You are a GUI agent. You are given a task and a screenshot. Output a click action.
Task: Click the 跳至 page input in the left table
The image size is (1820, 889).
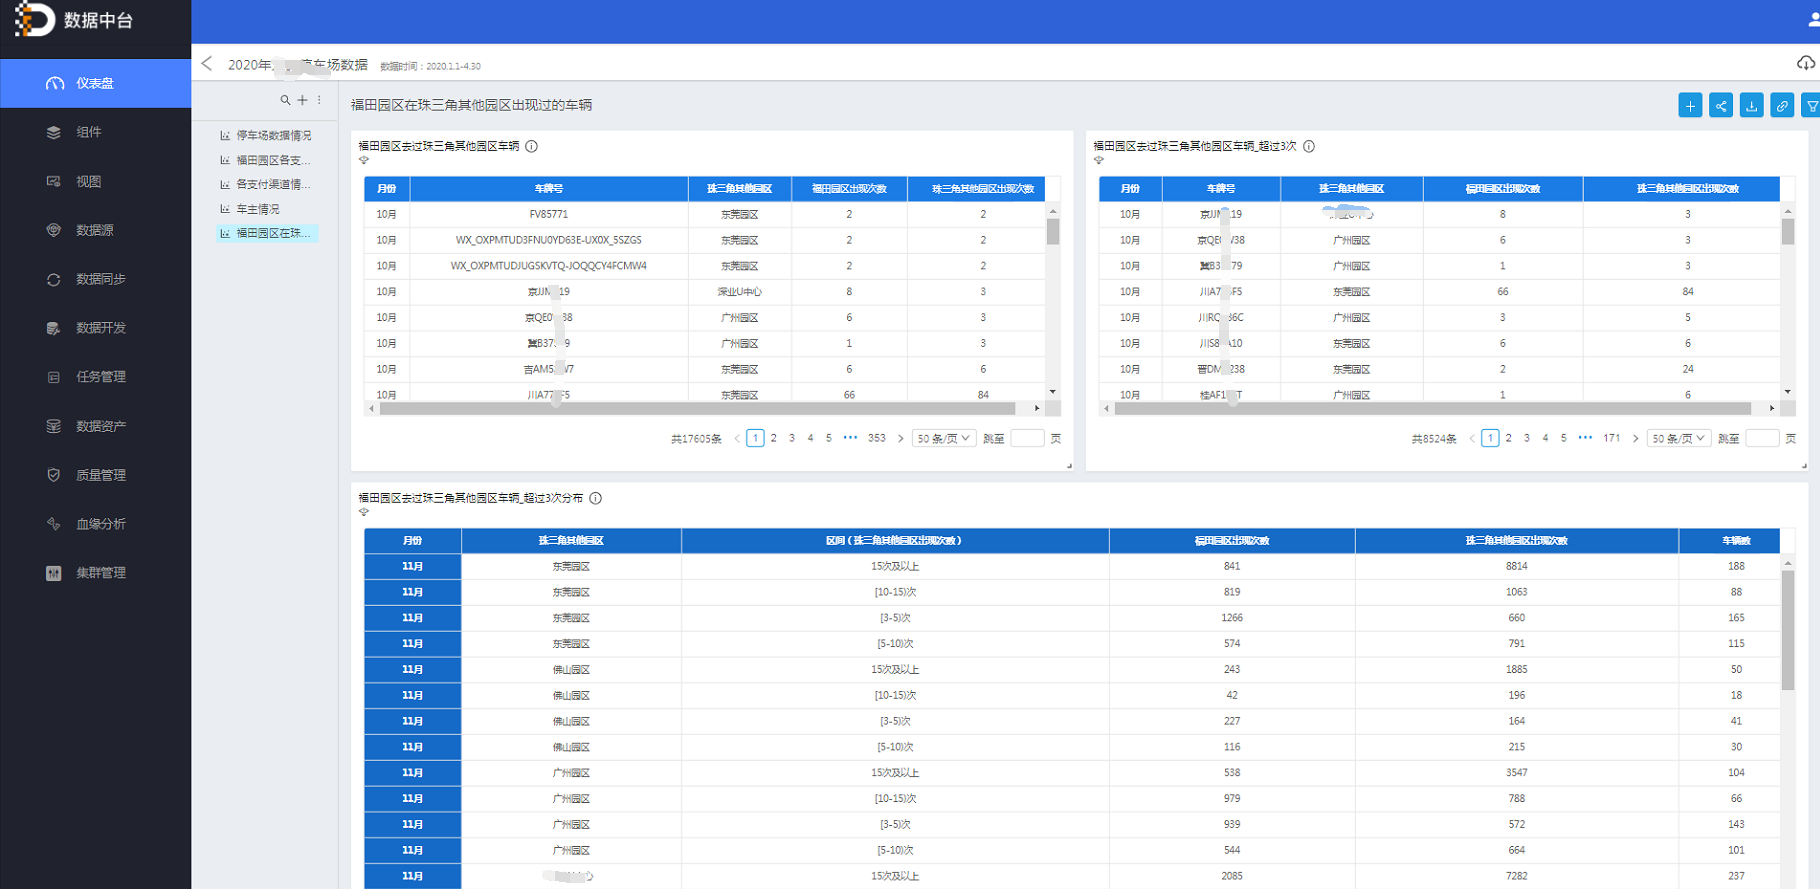click(1027, 438)
